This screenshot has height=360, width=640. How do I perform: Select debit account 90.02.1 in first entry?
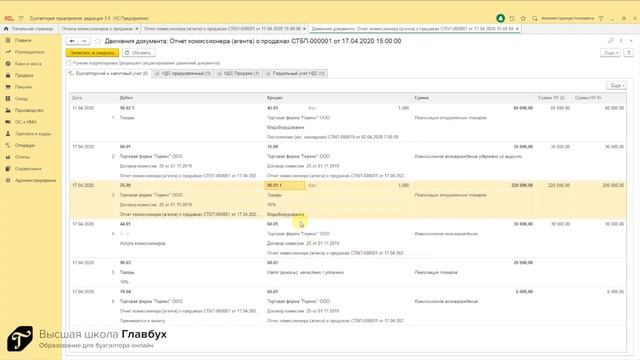[x=127, y=108]
